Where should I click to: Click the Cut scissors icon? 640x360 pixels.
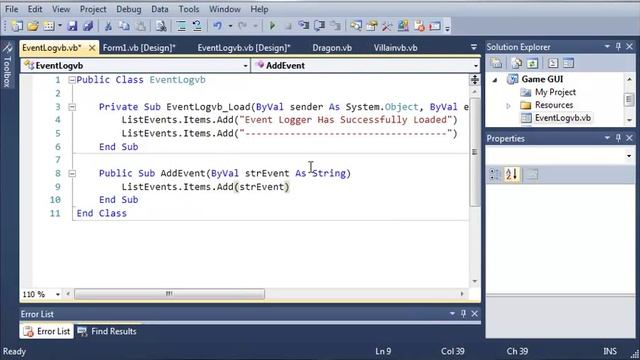[108, 26]
